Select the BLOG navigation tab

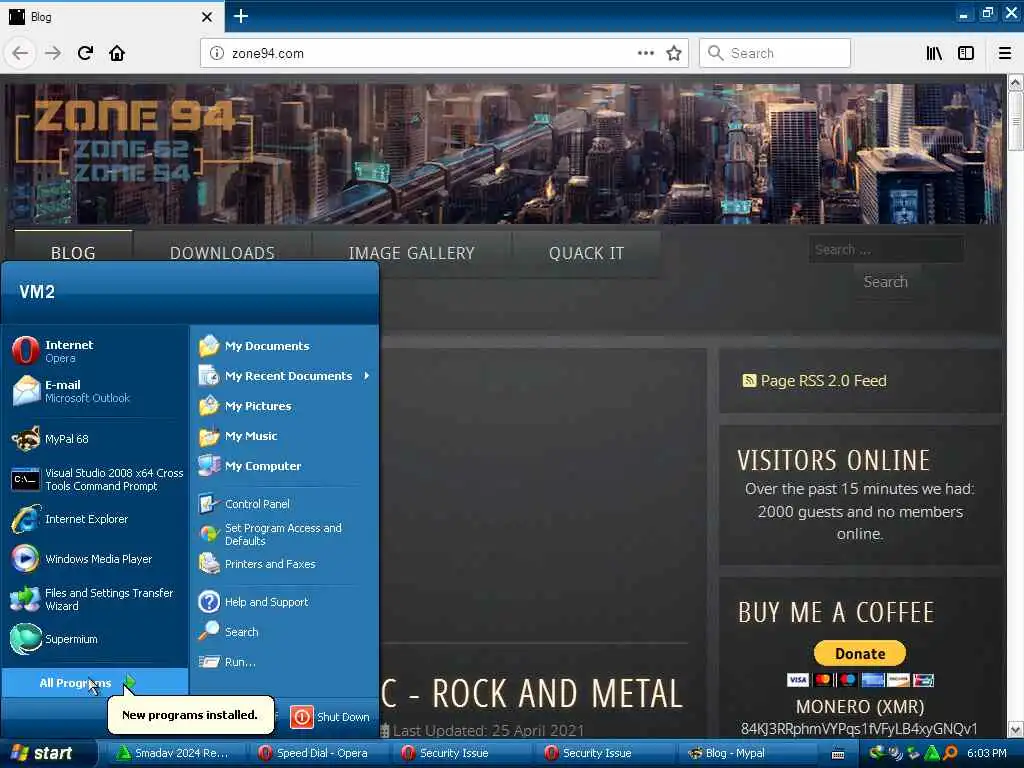click(73, 253)
